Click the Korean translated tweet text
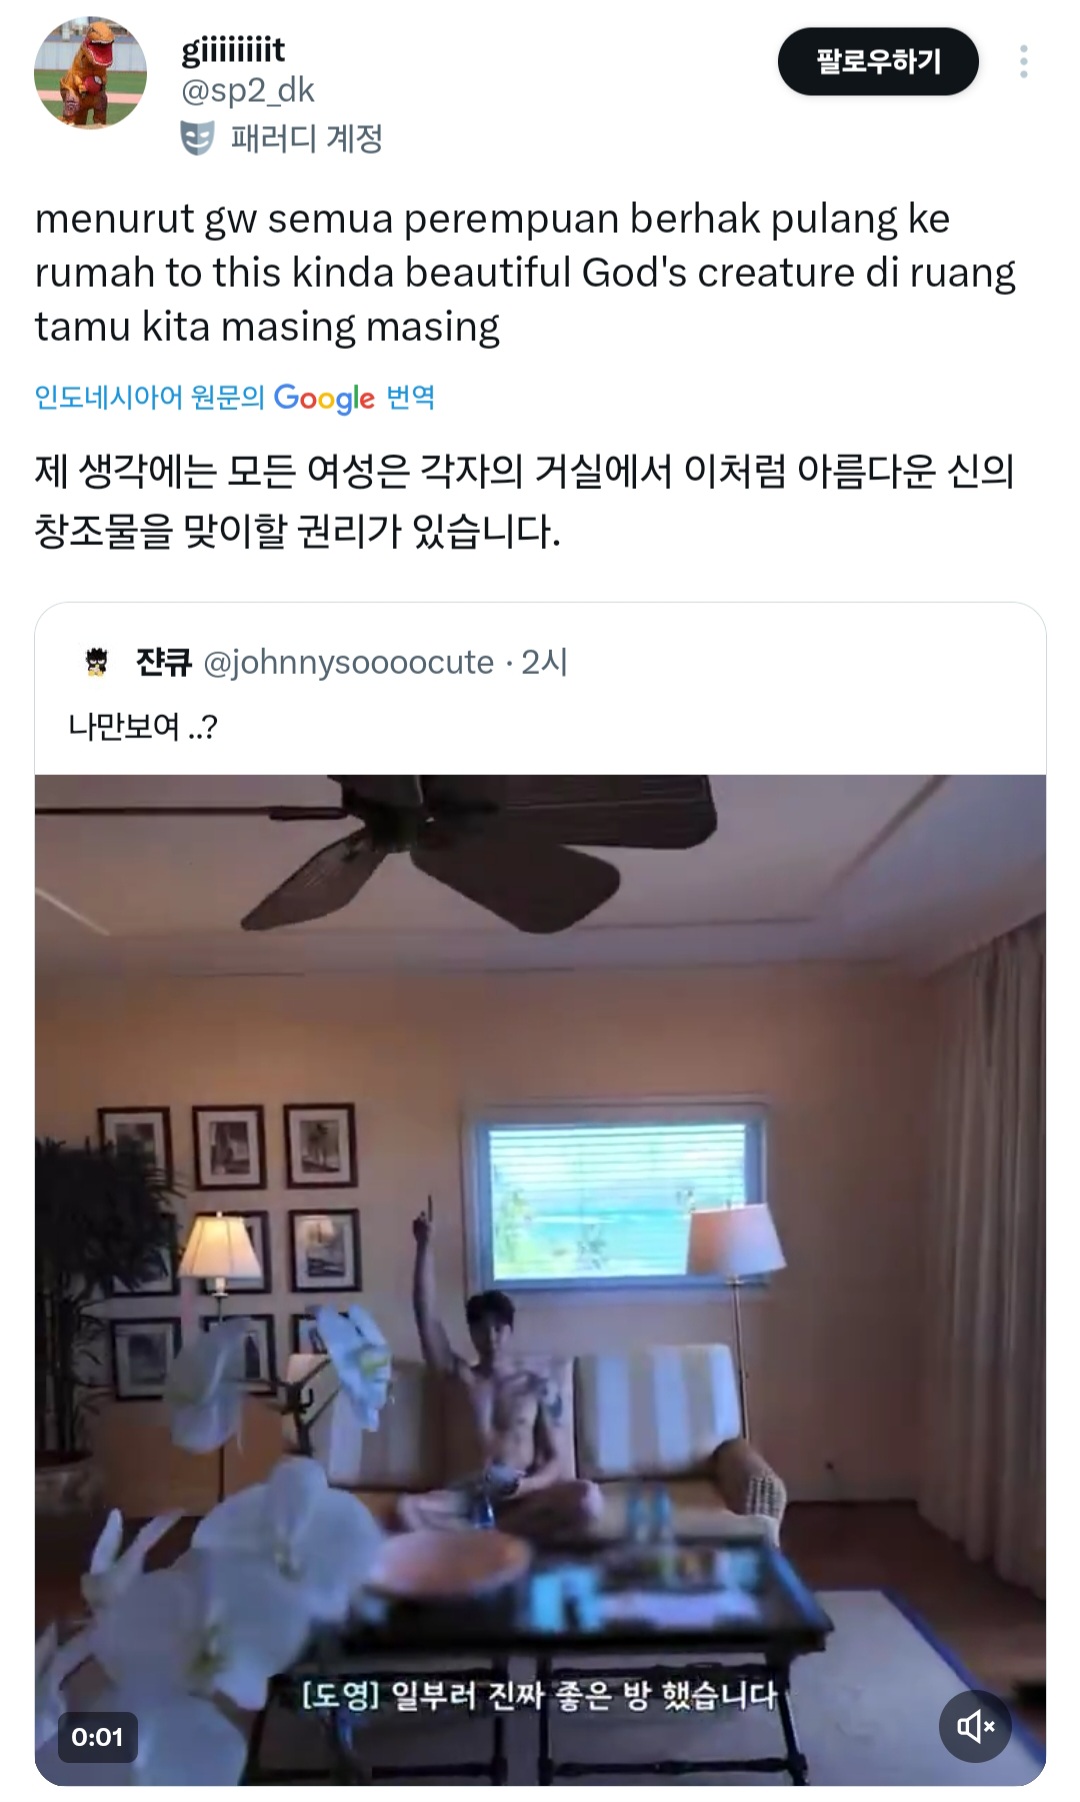The height and width of the screenshot is (1802, 1080). pyautogui.click(x=524, y=501)
